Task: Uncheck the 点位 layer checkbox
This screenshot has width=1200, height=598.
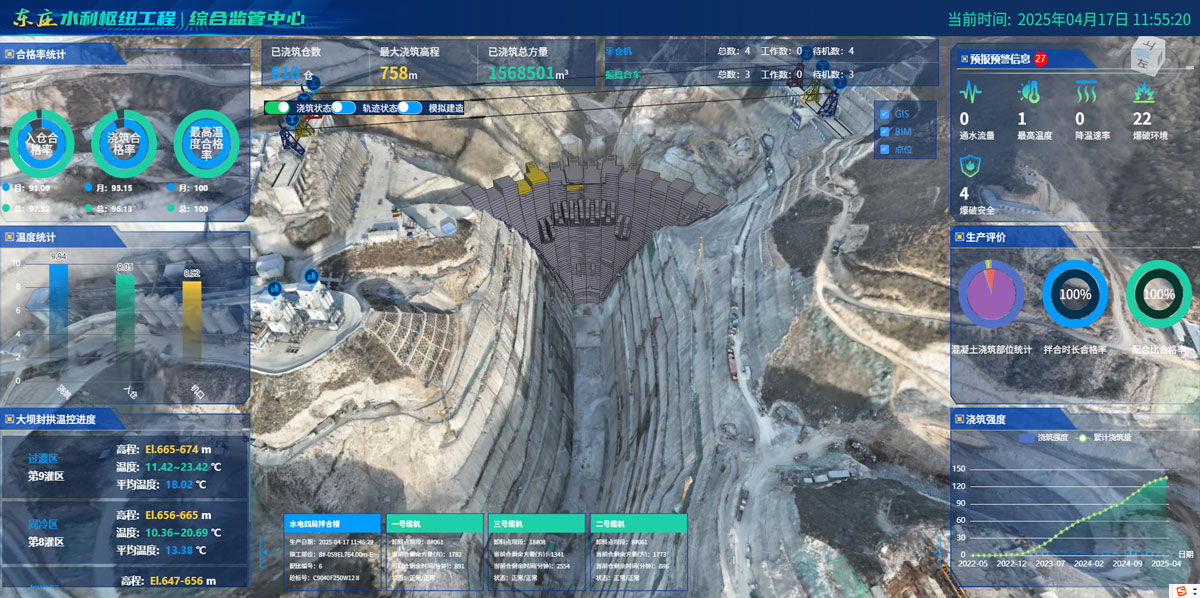Action: click(883, 150)
